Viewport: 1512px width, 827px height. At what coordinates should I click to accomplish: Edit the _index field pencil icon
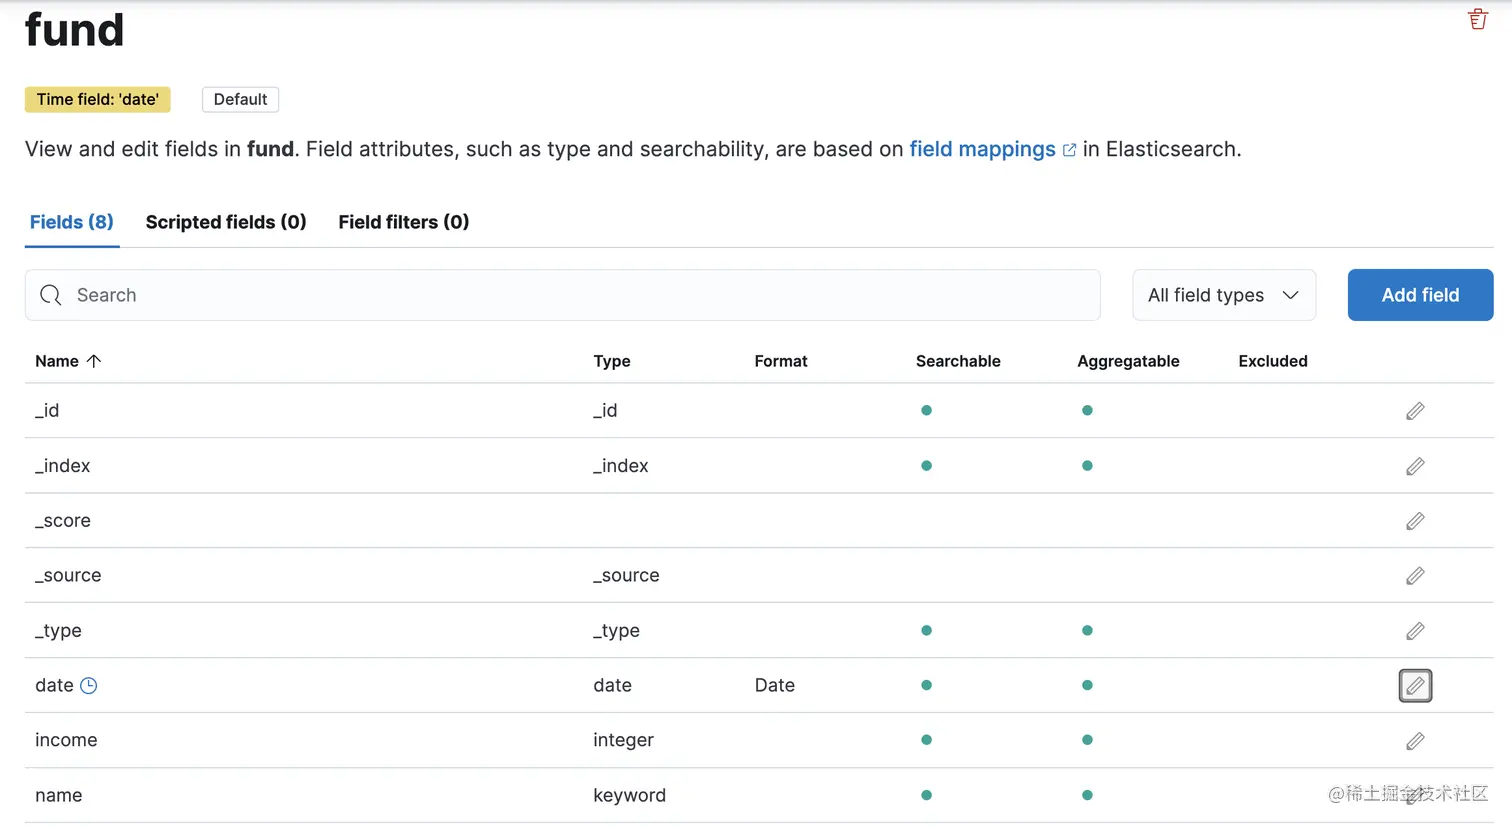(1415, 466)
